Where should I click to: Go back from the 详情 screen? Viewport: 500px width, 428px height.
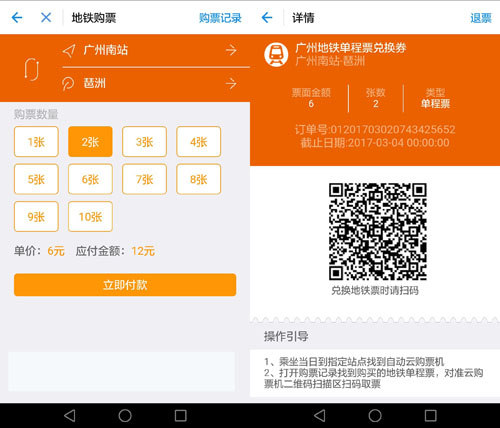[267, 17]
